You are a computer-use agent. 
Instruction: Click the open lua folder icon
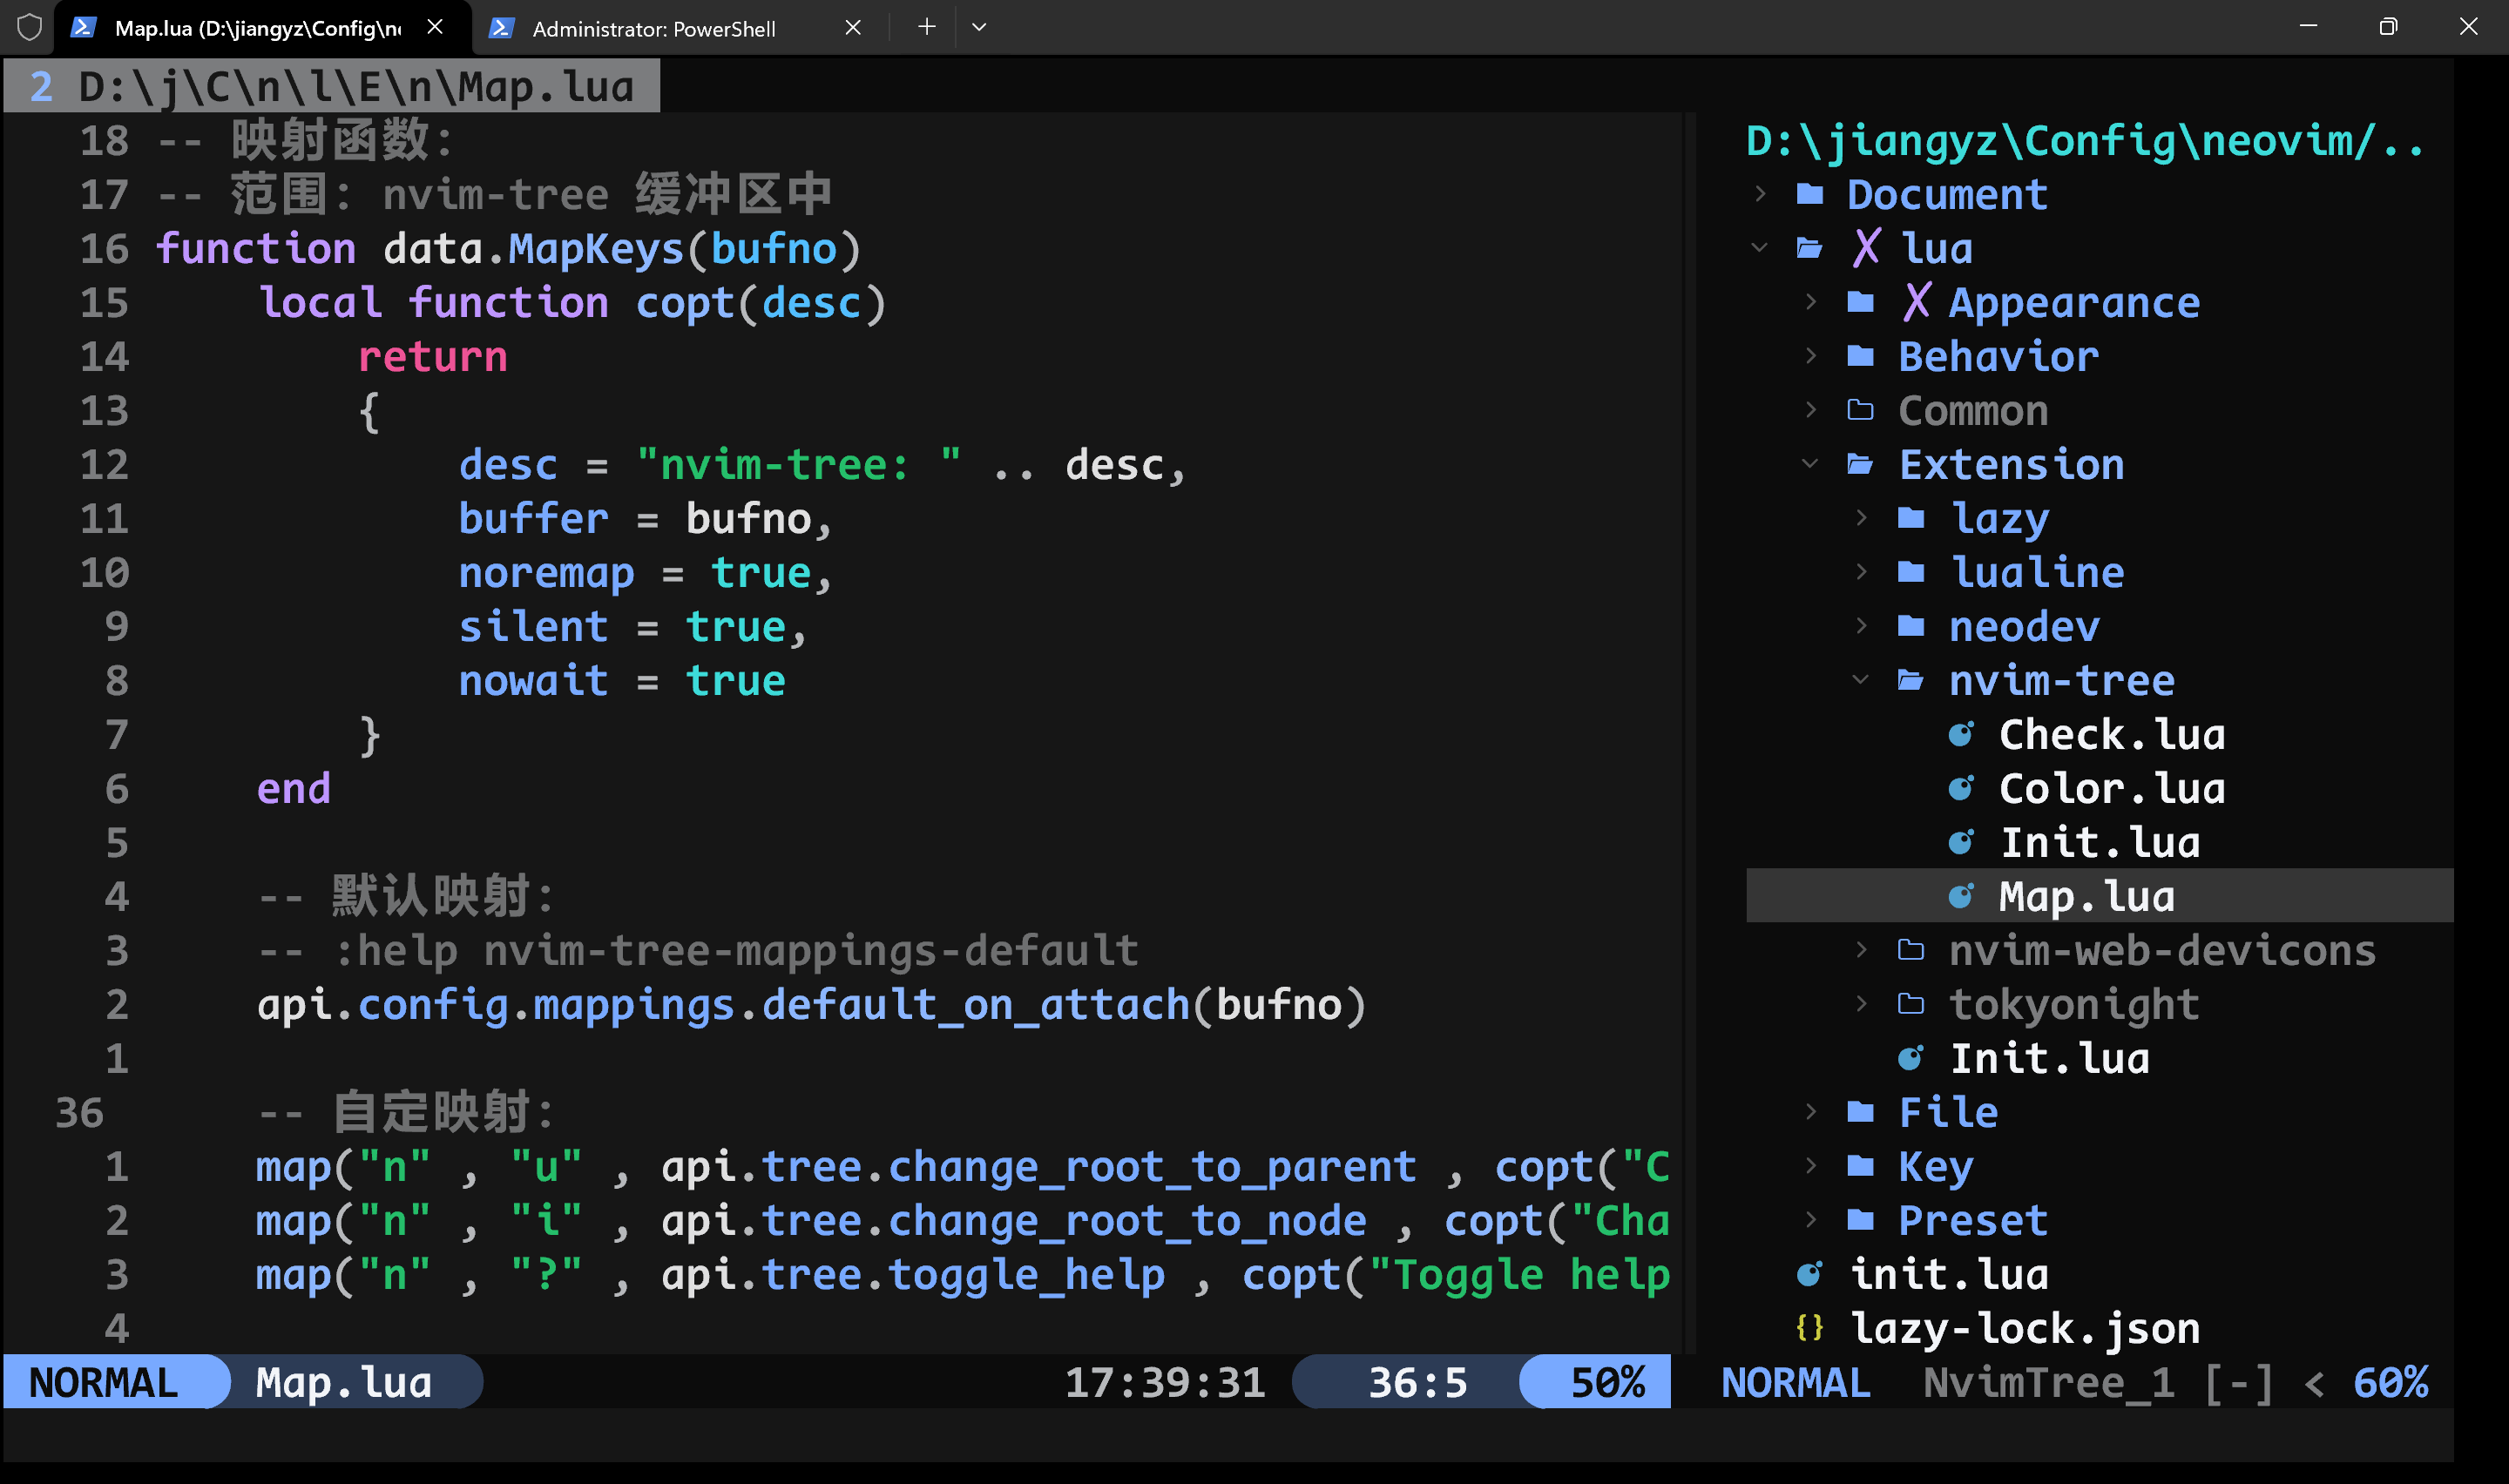(1810, 248)
